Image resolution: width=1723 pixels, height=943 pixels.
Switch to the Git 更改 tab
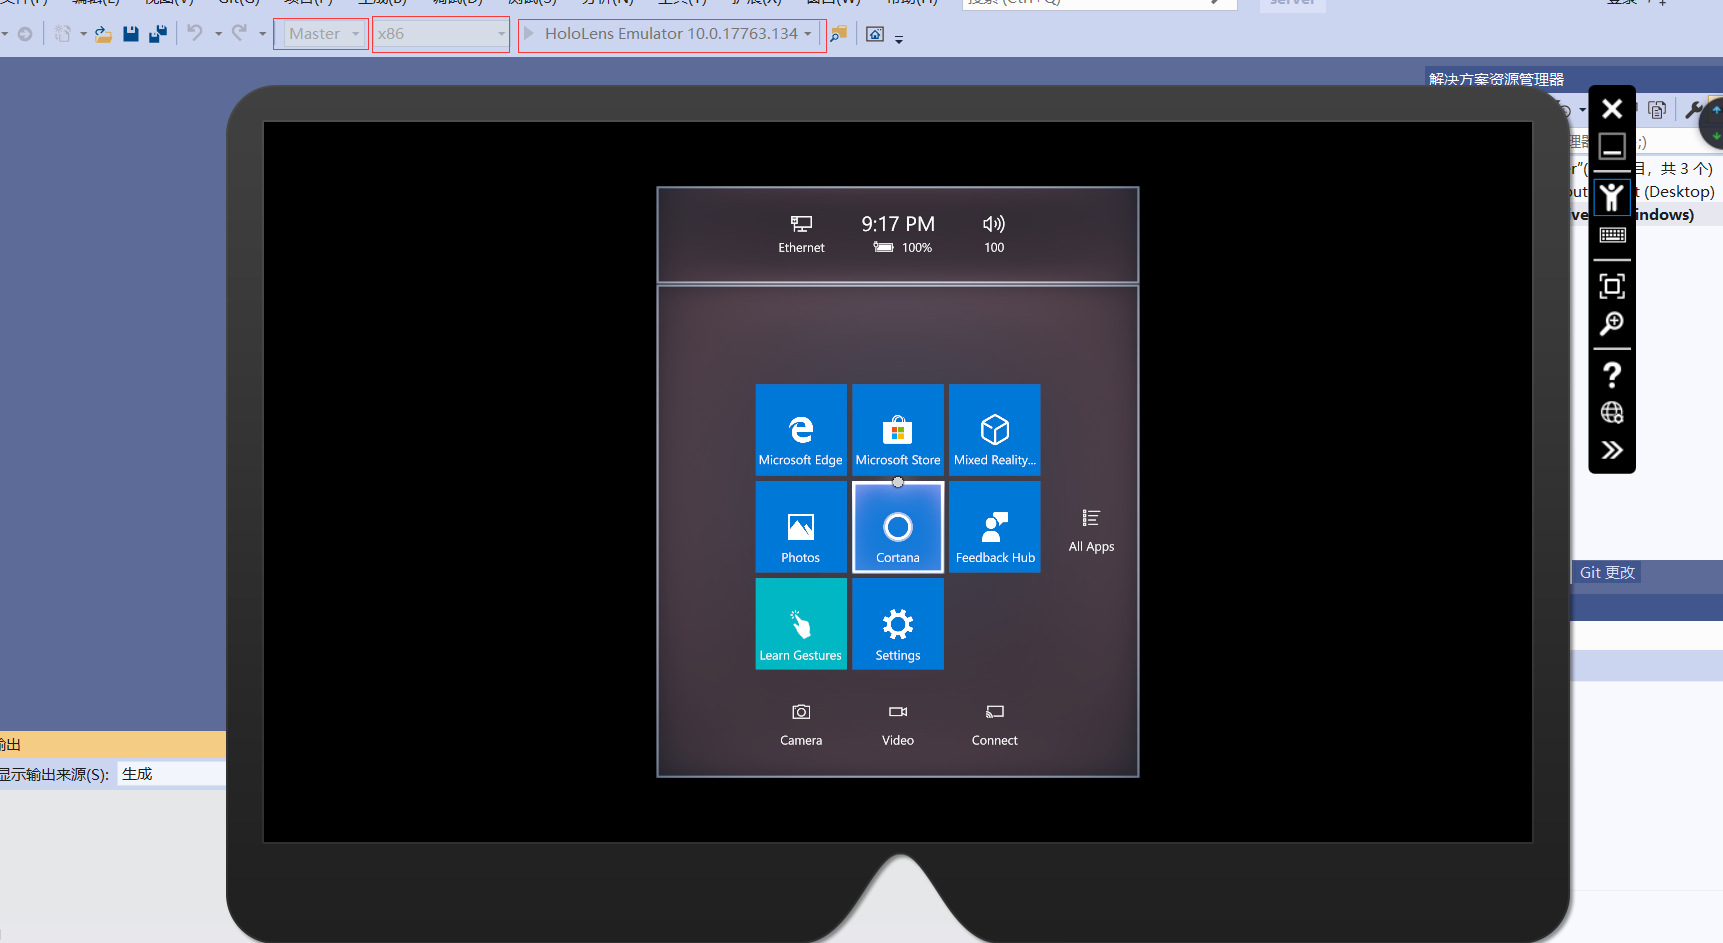click(x=1607, y=572)
